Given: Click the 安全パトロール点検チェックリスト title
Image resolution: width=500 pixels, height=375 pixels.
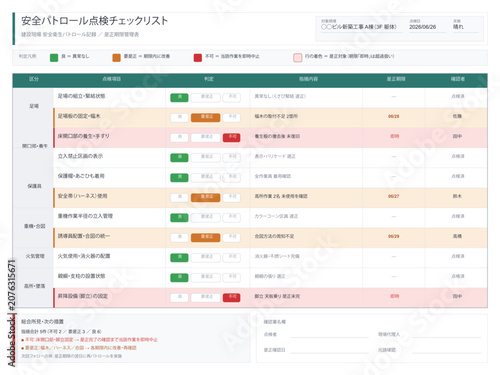Looking at the screenshot, I should click(x=95, y=21).
